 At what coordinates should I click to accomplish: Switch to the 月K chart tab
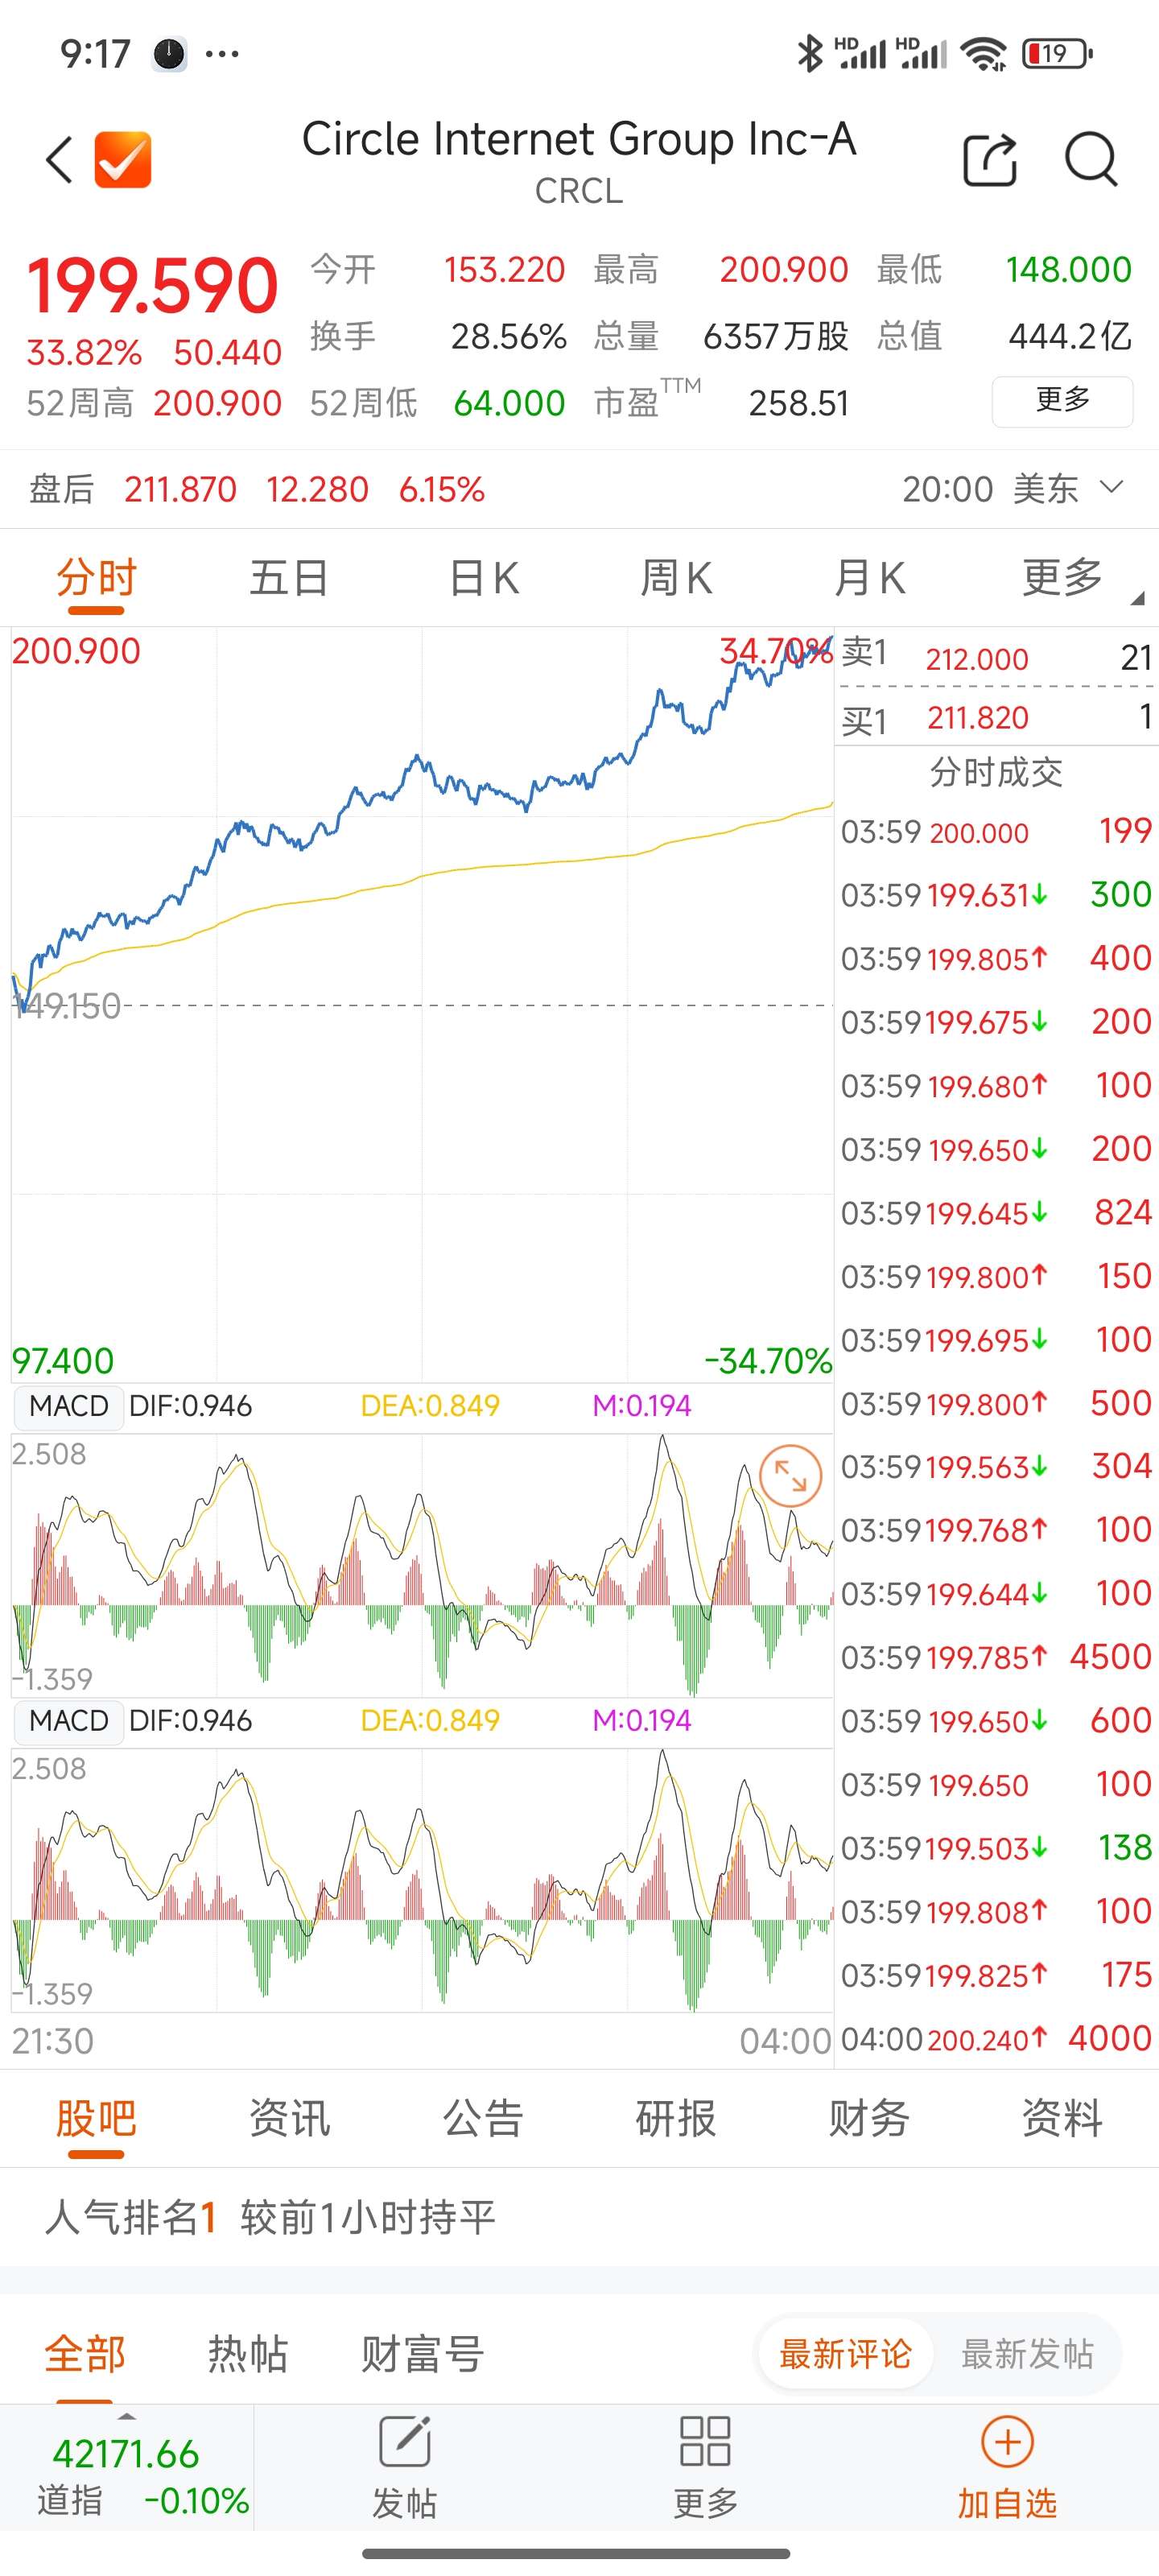[869, 579]
